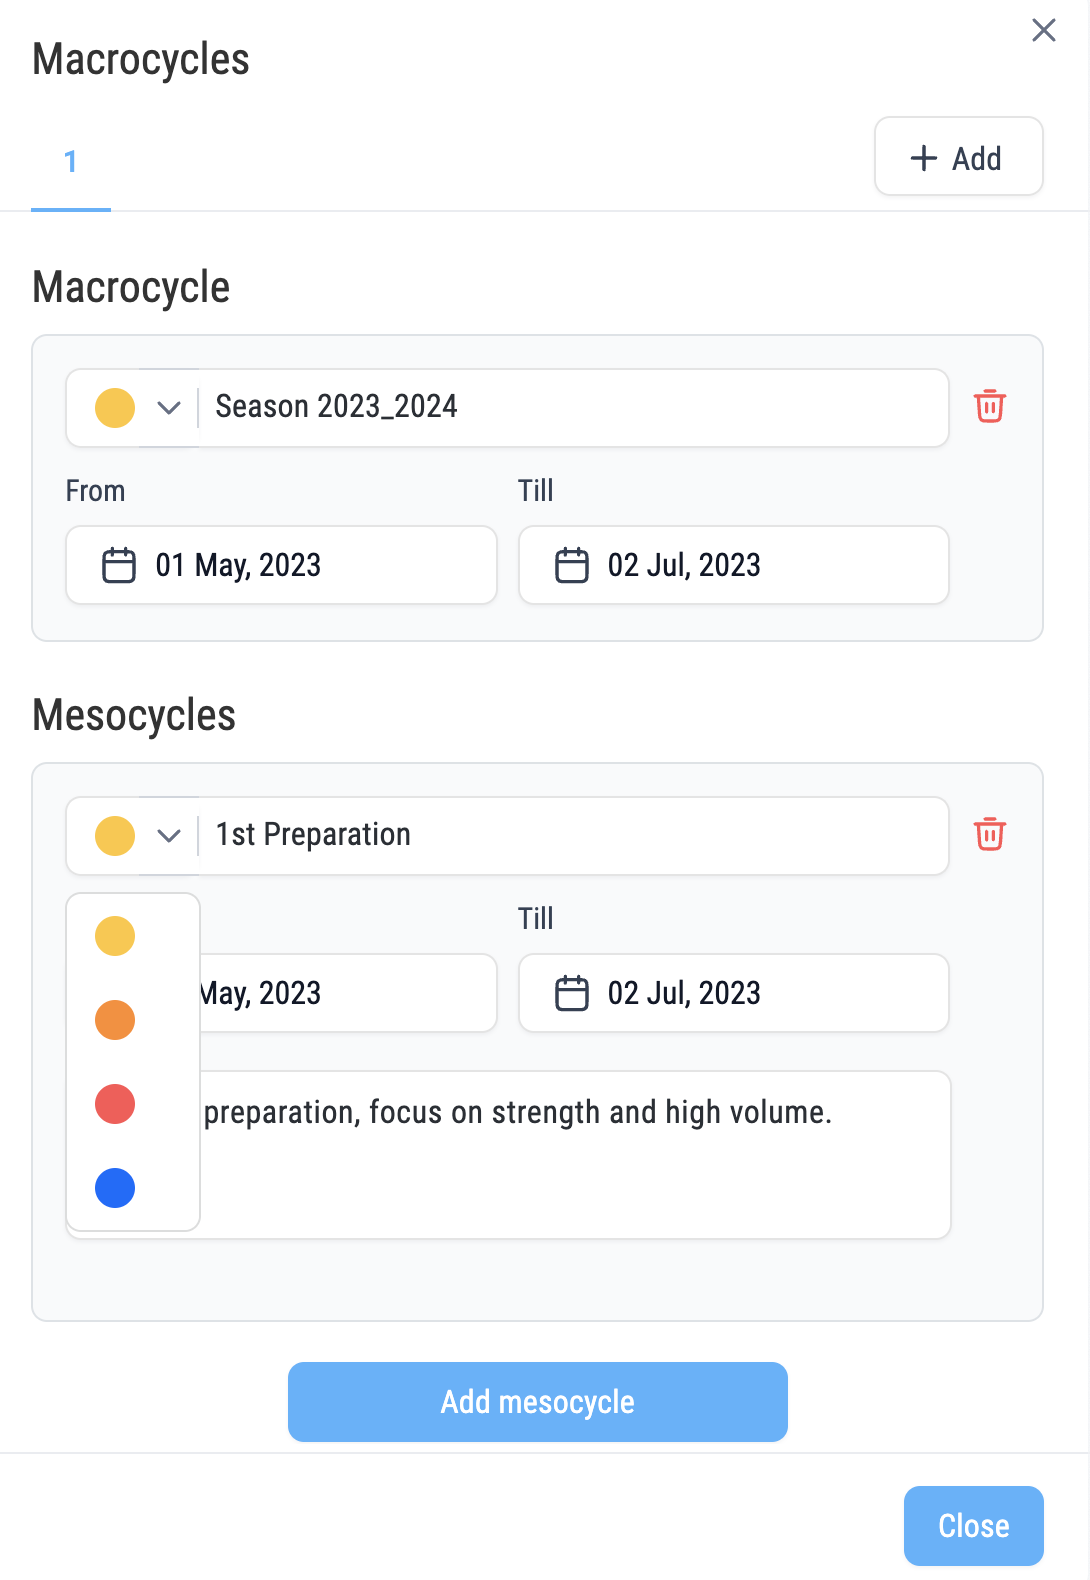Close the Macrocycles dialog with X icon
Screen dimensions: 1090x1580
click(x=1044, y=30)
